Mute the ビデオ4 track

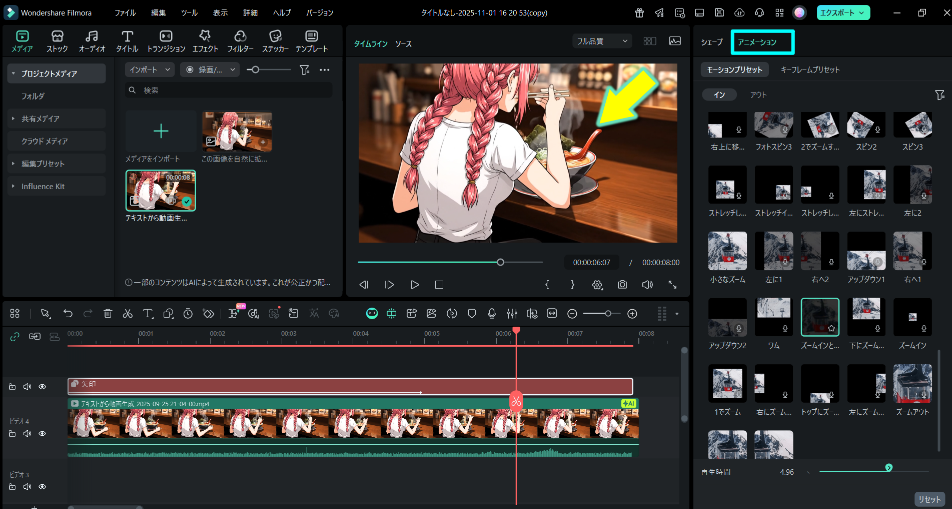[x=27, y=434]
